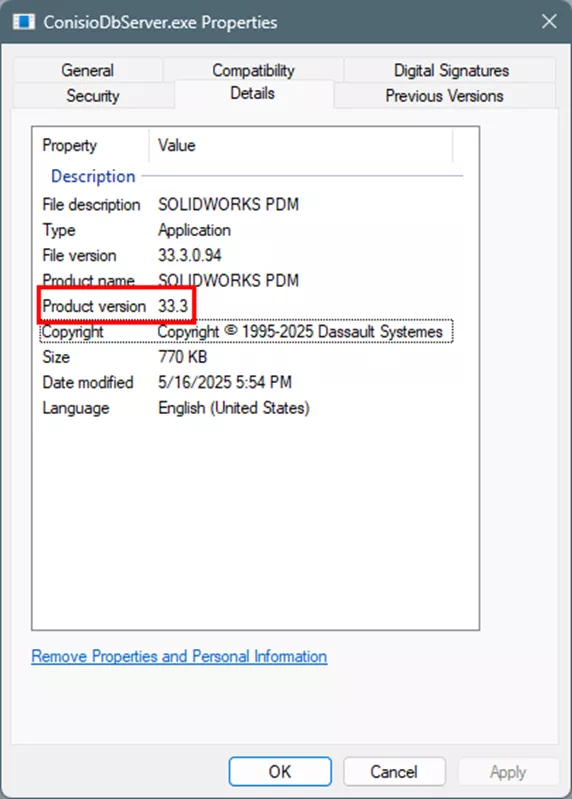Click the Cancel button
The image size is (572, 799).
[x=394, y=771]
